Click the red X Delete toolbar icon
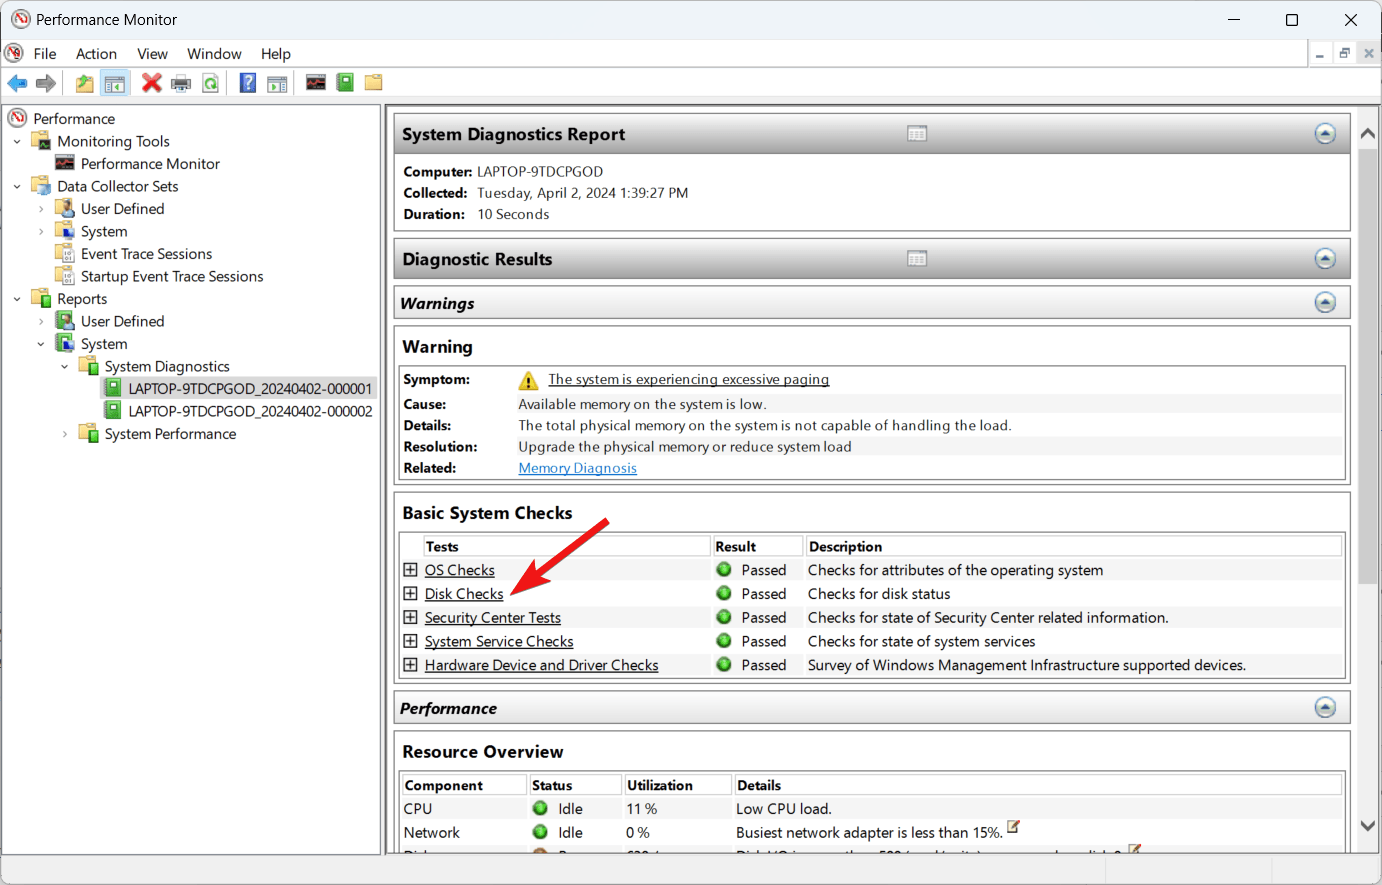 click(151, 83)
